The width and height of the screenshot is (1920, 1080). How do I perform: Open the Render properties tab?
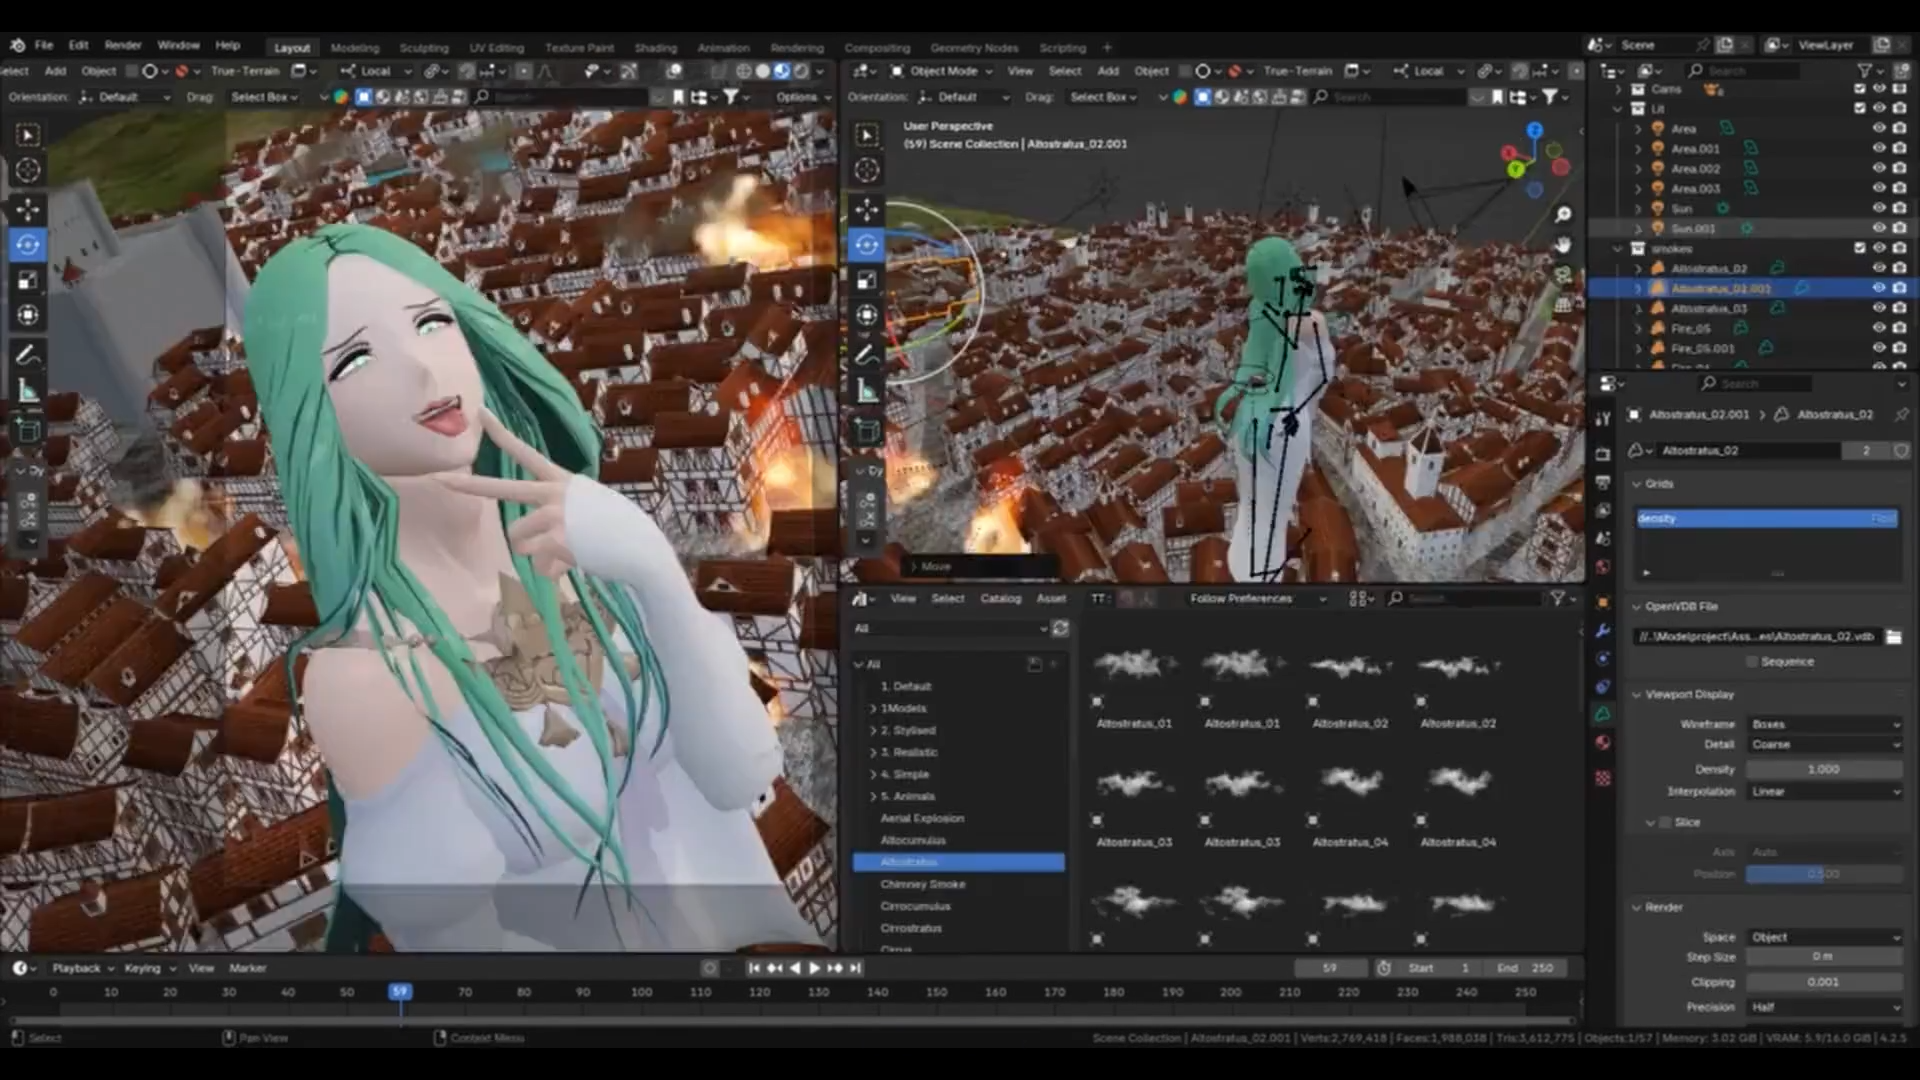coord(1603,454)
